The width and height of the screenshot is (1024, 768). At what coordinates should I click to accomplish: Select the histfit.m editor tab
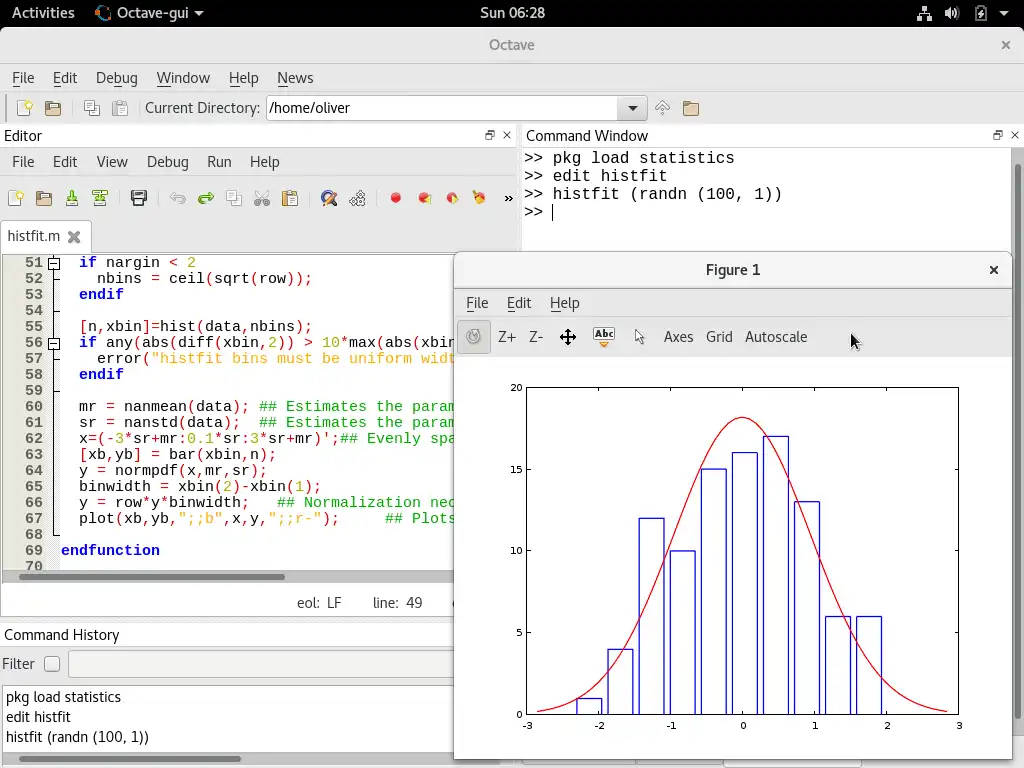coord(33,236)
